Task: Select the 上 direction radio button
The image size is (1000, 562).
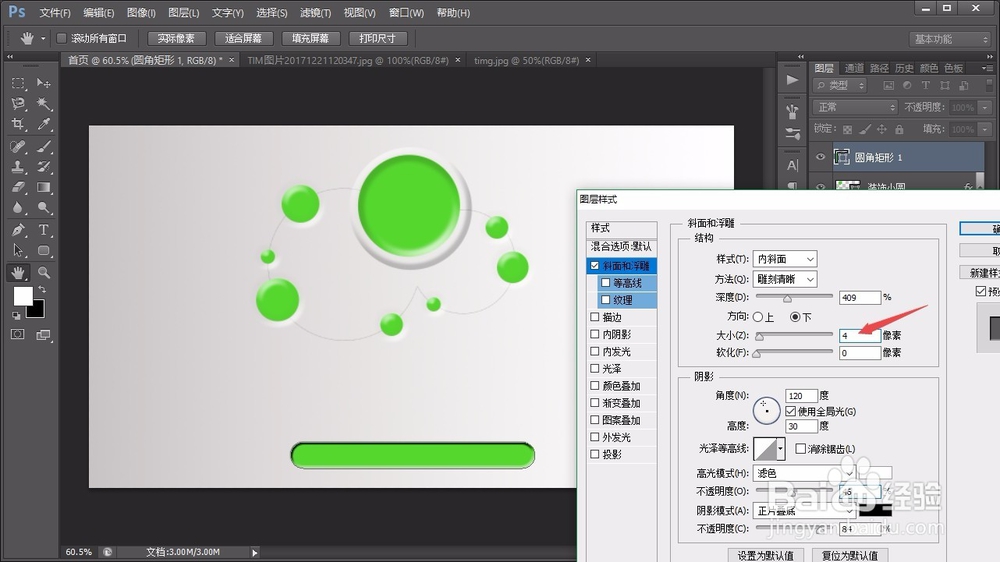Action: [x=758, y=316]
